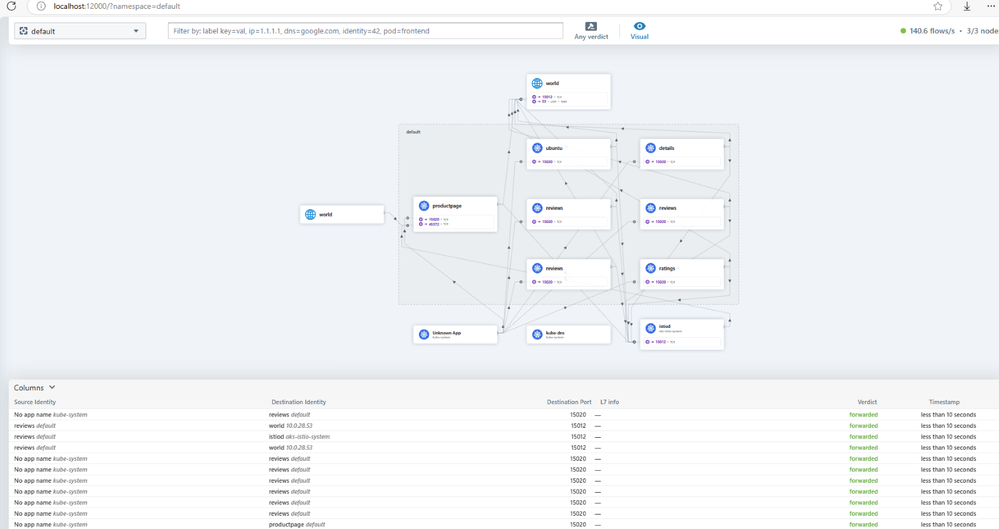The height and width of the screenshot is (529, 999).
Task: Click port icon beside details 15020
Action: pyautogui.click(x=647, y=162)
